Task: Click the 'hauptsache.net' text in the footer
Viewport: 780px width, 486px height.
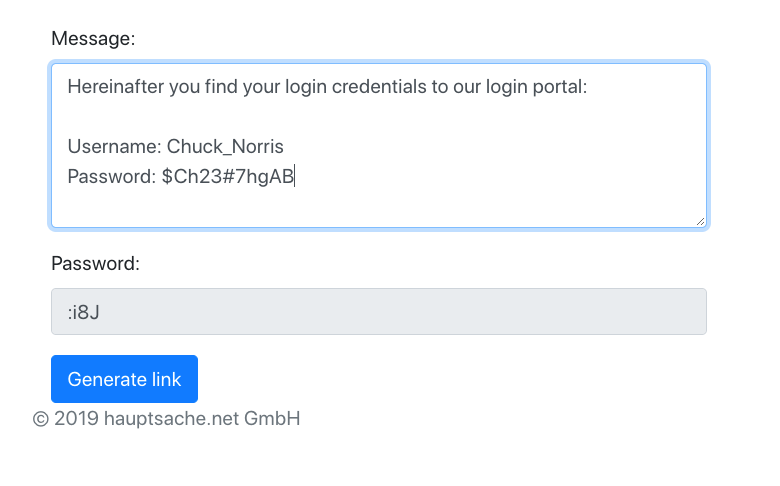Action: (x=172, y=419)
